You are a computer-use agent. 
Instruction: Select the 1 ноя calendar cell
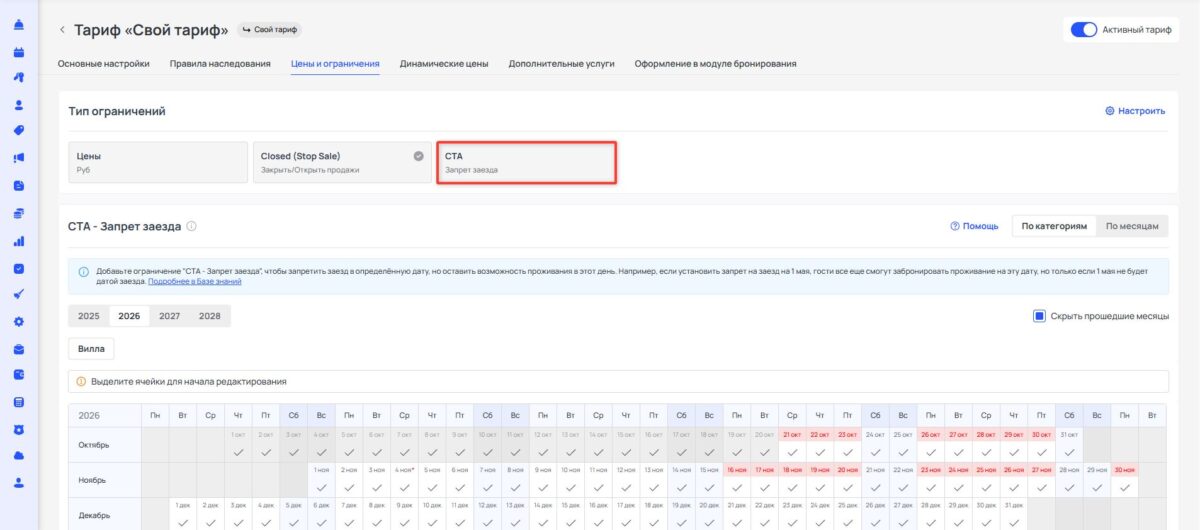[321, 480]
